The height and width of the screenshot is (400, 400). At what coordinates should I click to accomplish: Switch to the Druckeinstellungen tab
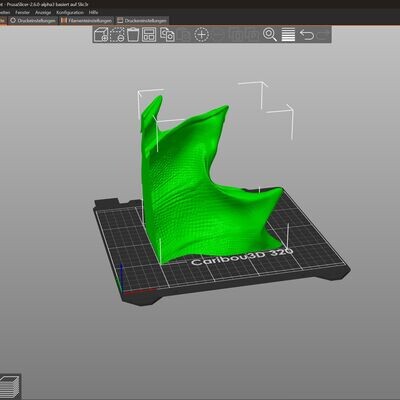33,21
